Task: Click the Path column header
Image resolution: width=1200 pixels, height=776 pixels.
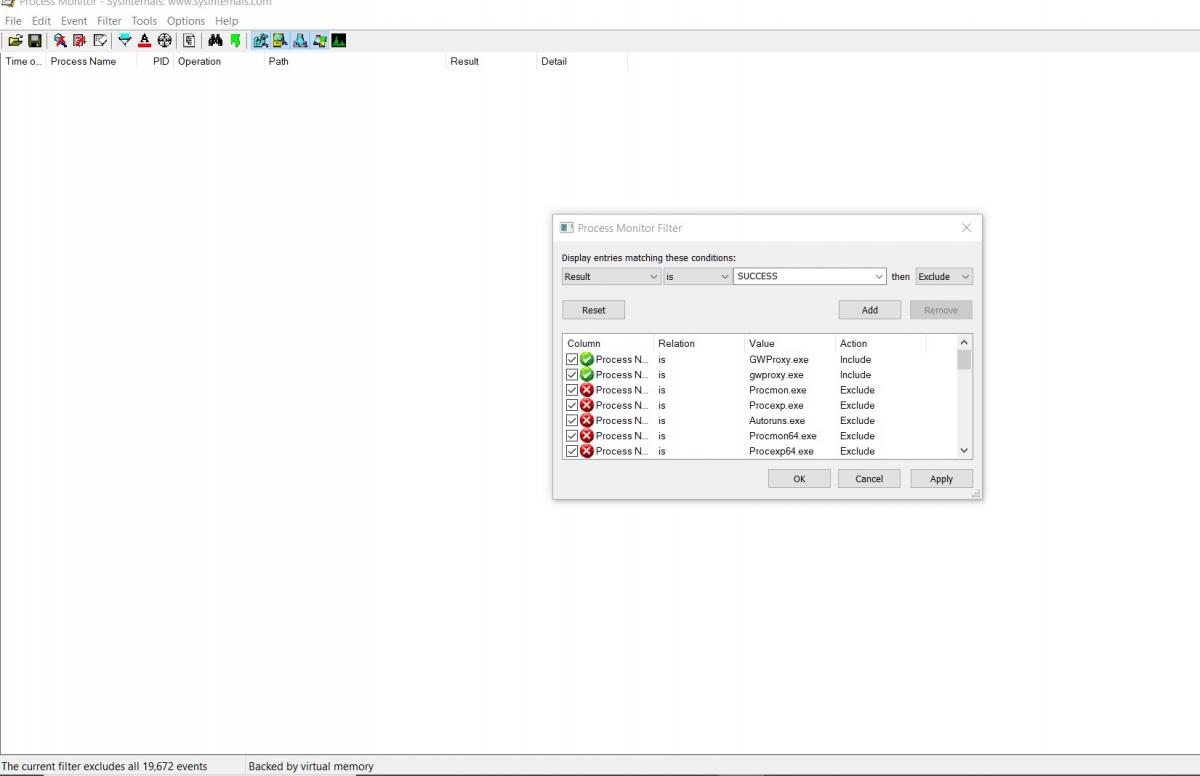Action: 355,62
